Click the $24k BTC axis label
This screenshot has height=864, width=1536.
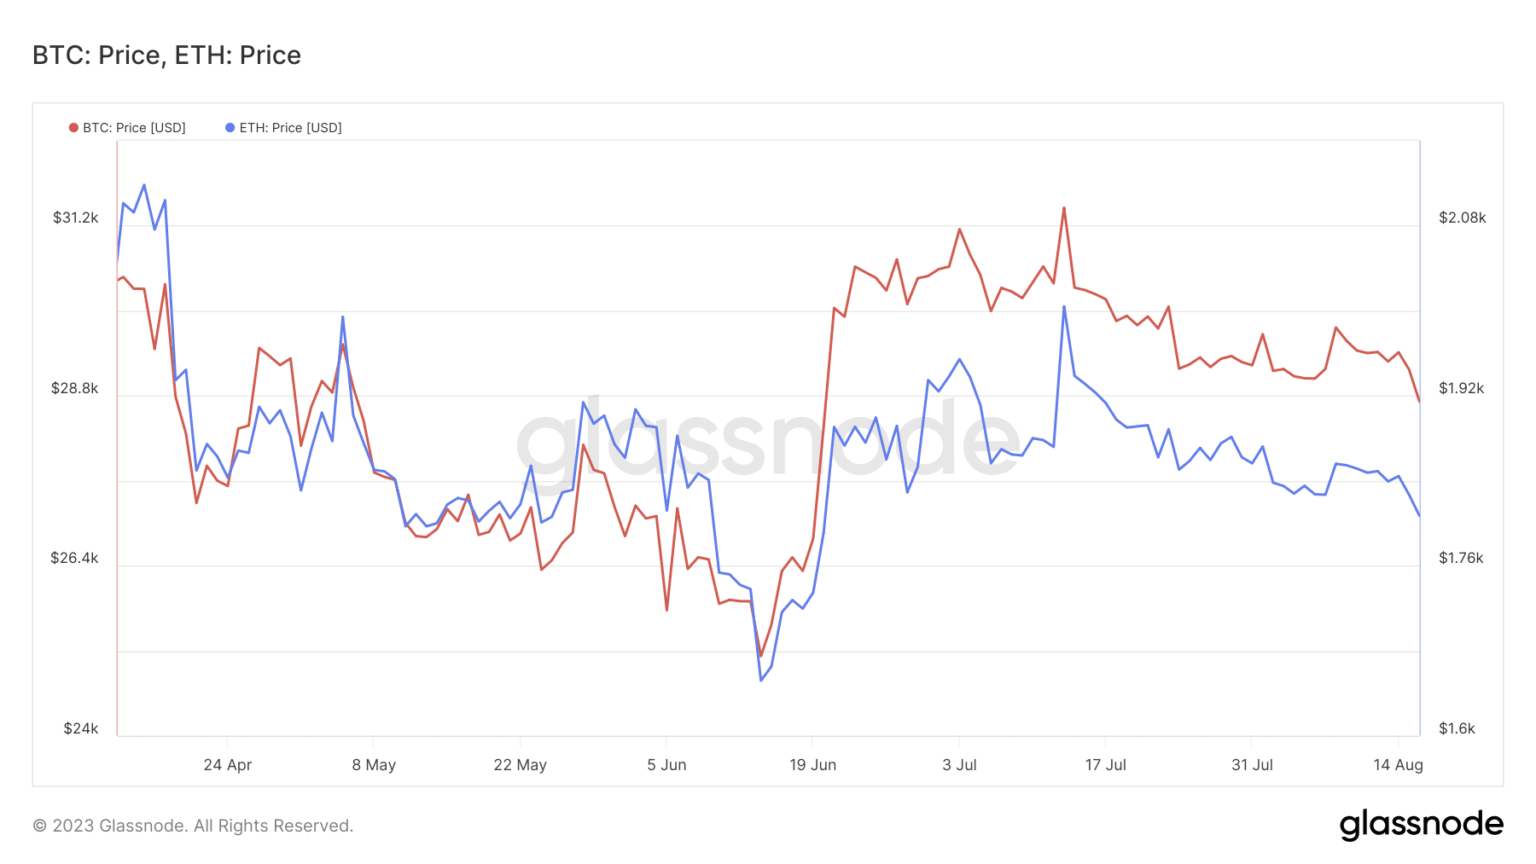click(x=80, y=729)
